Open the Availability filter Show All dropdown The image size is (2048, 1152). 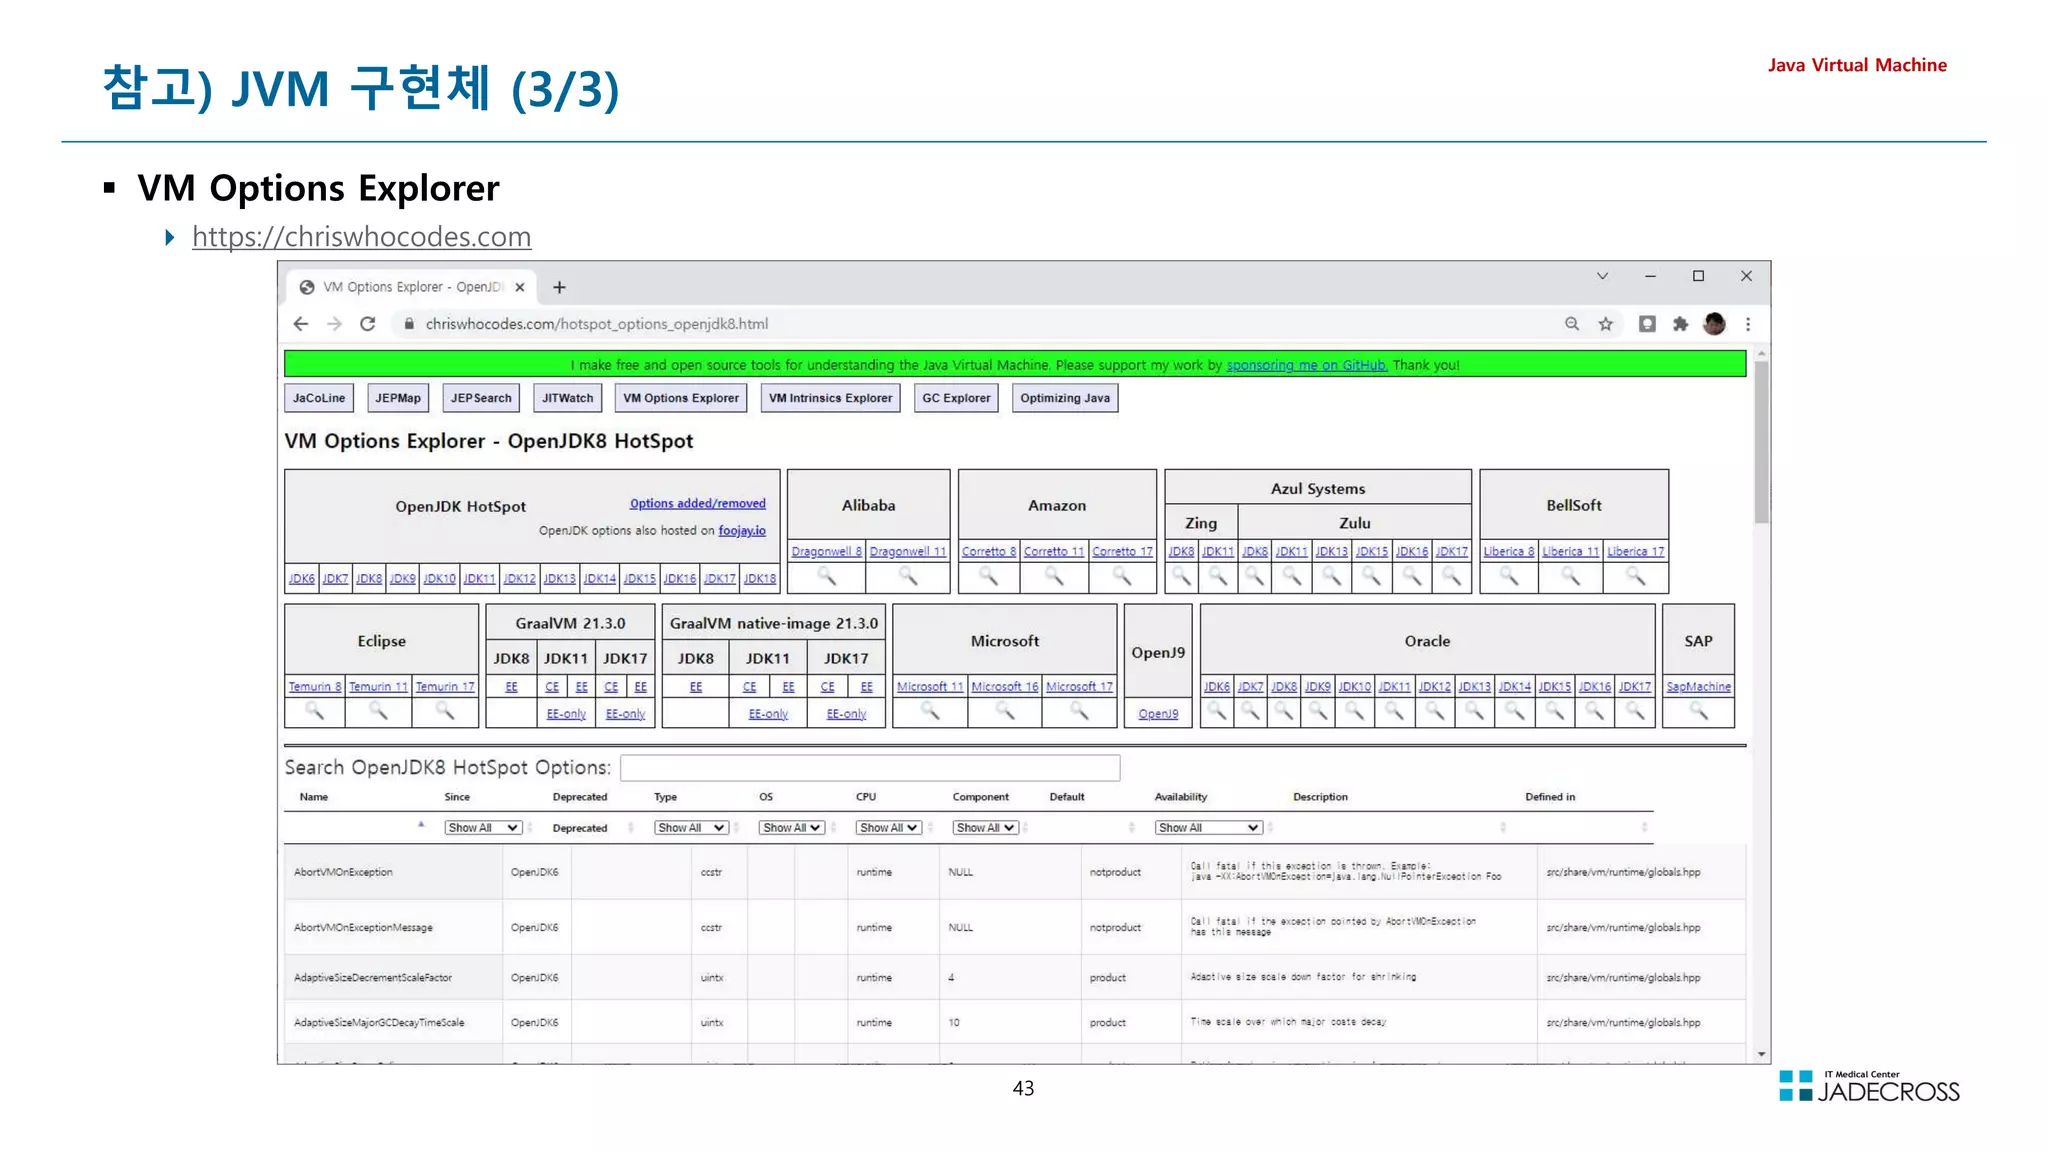1209,828
